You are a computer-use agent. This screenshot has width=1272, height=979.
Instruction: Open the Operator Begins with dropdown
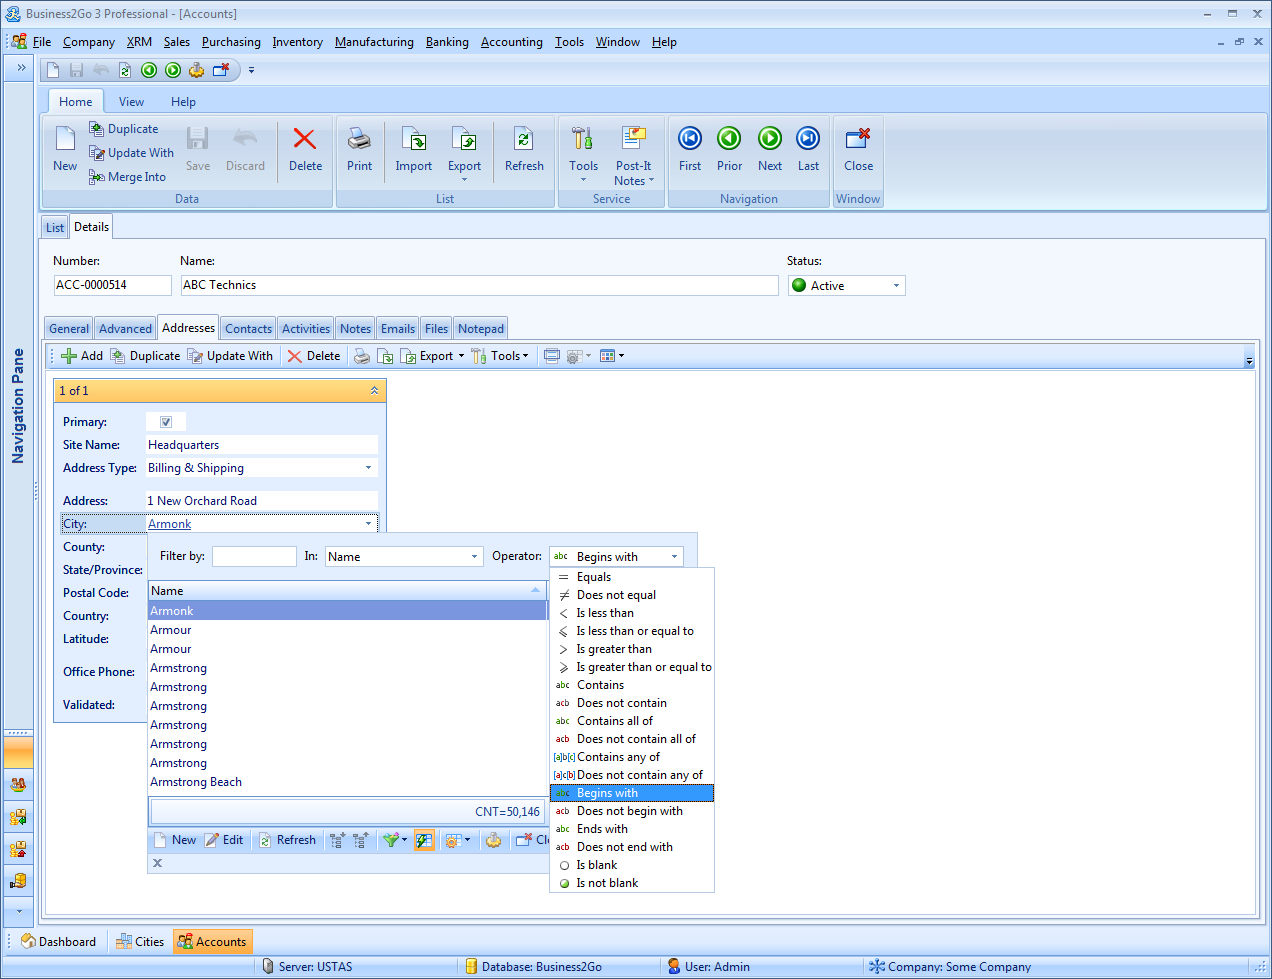(674, 557)
